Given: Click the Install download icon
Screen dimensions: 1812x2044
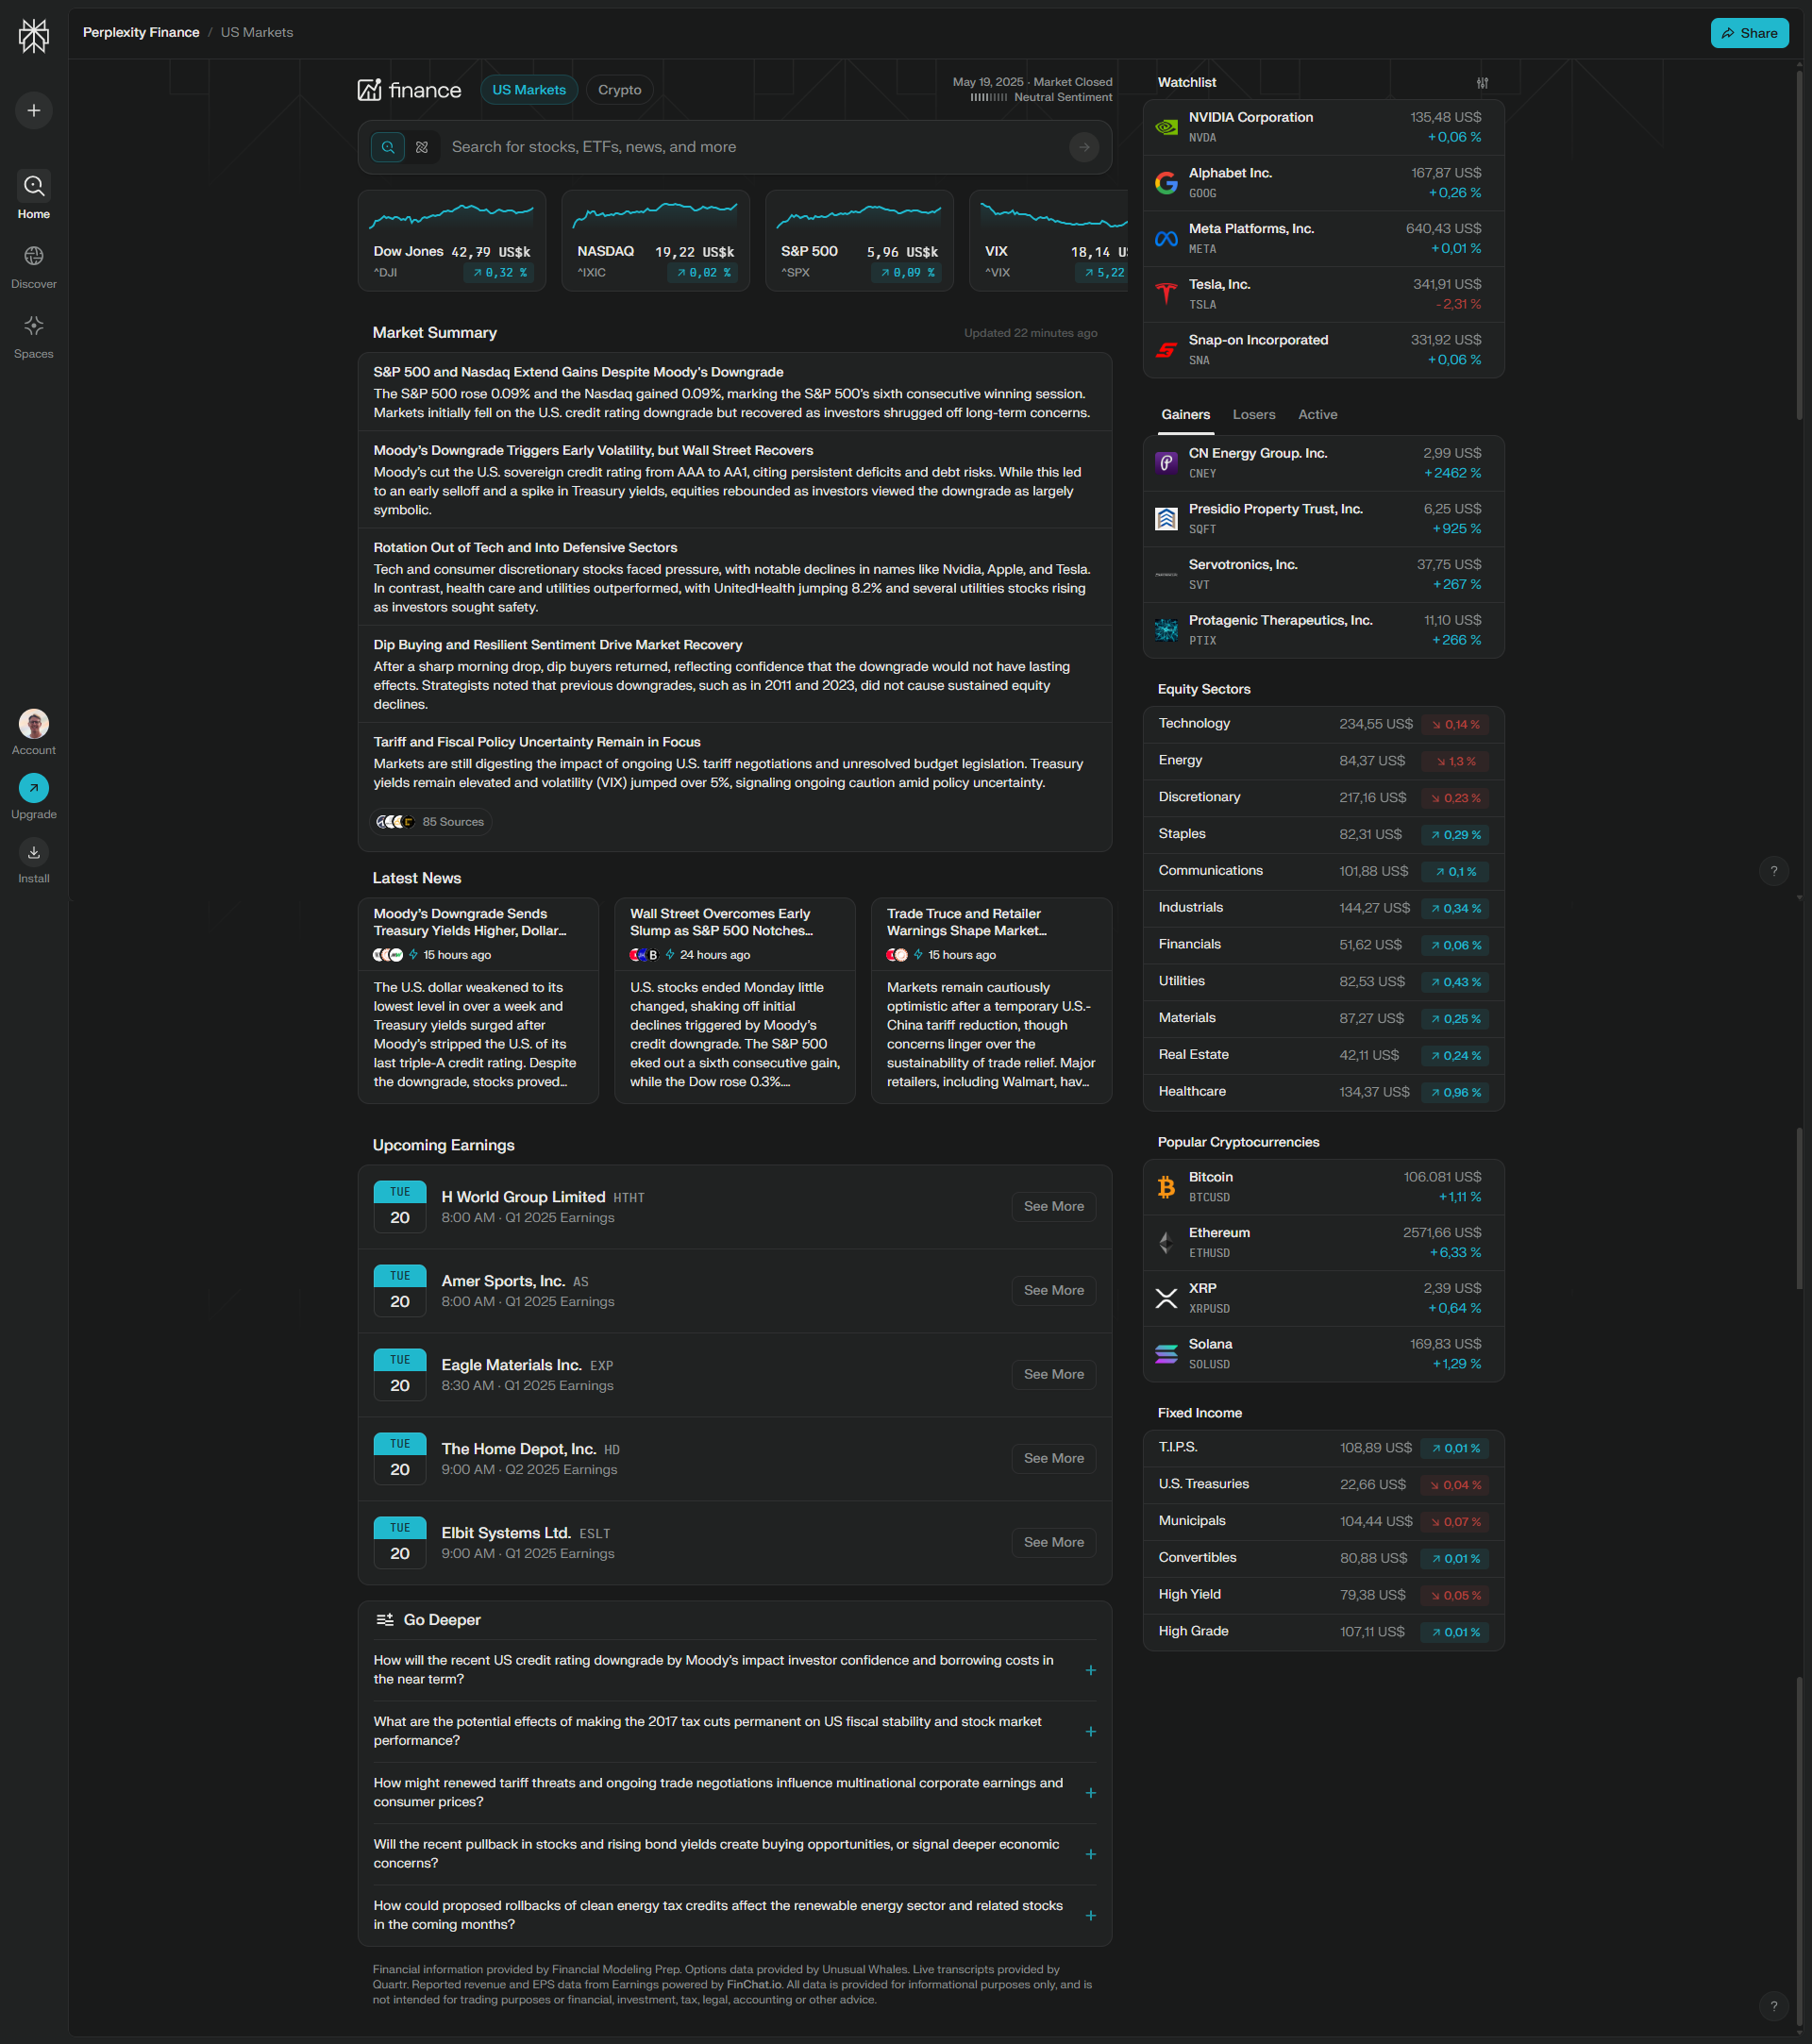Looking at the screenshot, I should point(33,852).
